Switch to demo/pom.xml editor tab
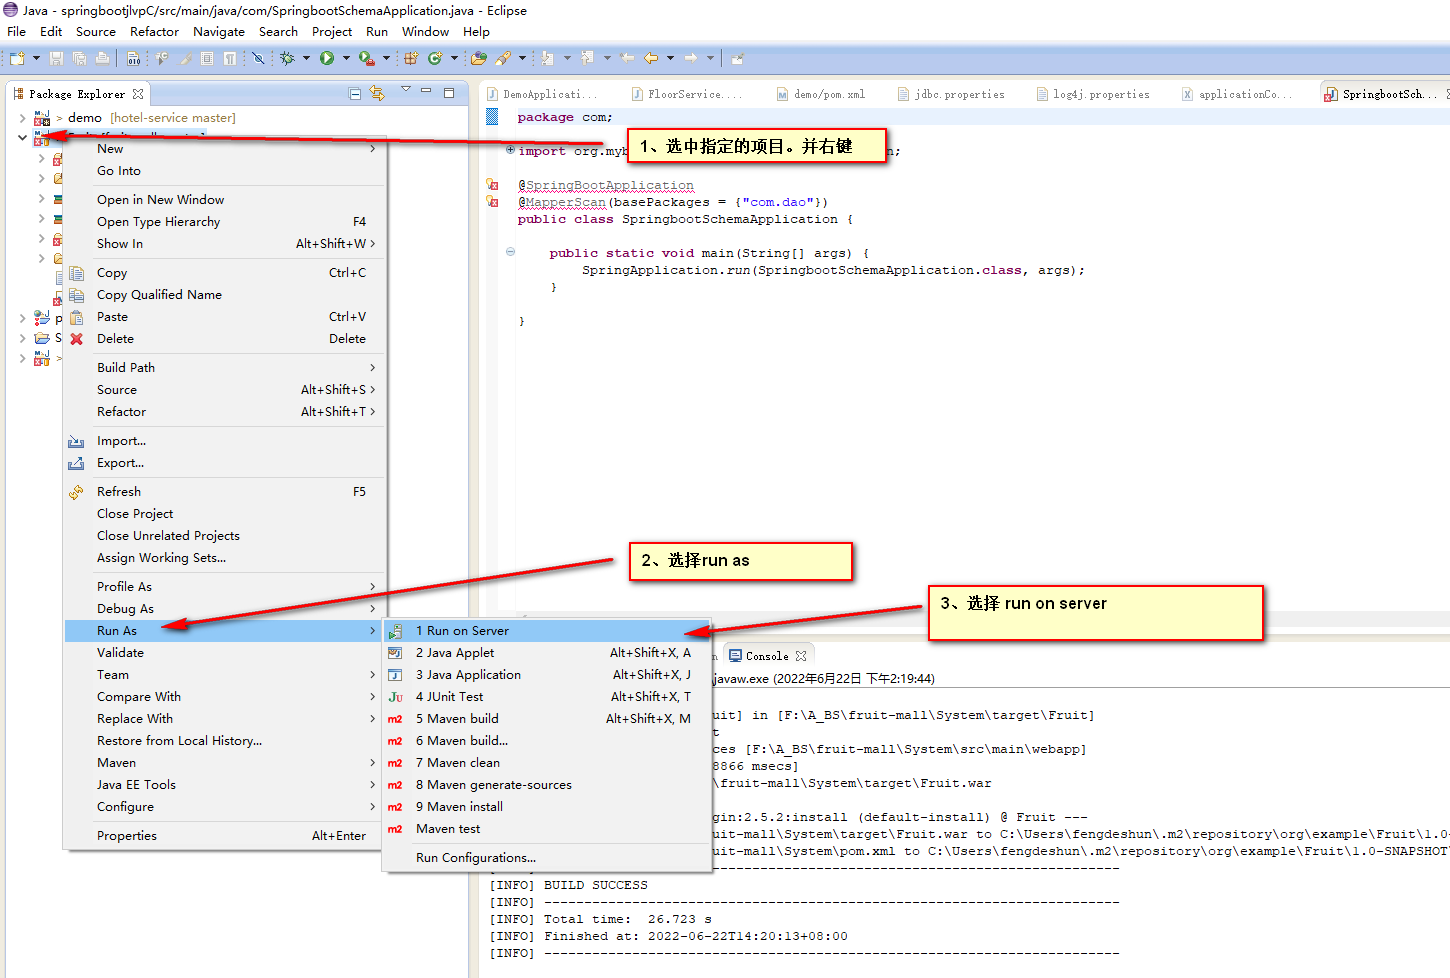The width and height of the screenshot is (1450, 978). (821, 94)
